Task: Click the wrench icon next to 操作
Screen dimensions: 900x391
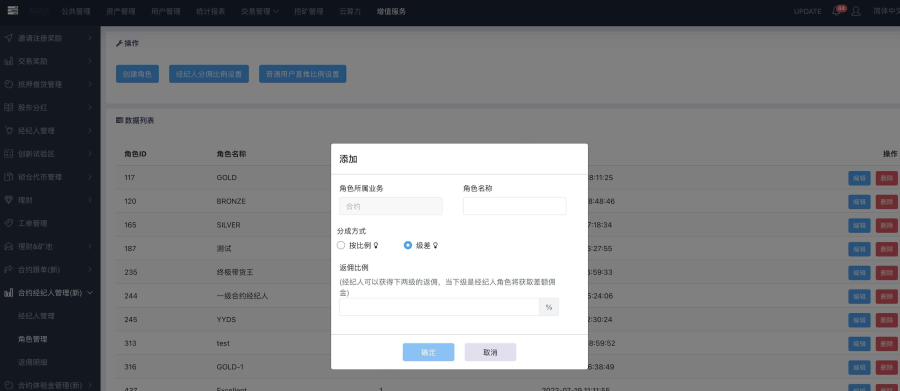Action: (x=119, y=43)
